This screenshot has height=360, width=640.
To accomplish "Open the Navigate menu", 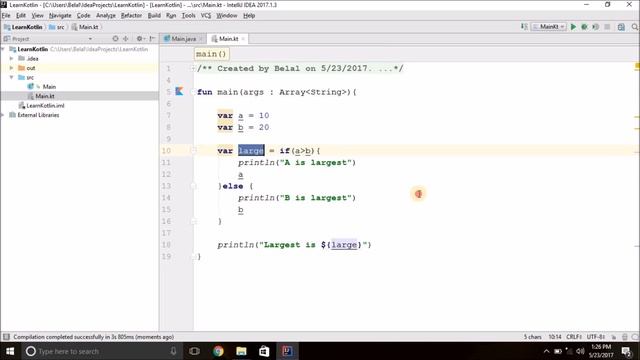I will coord(60,16).
